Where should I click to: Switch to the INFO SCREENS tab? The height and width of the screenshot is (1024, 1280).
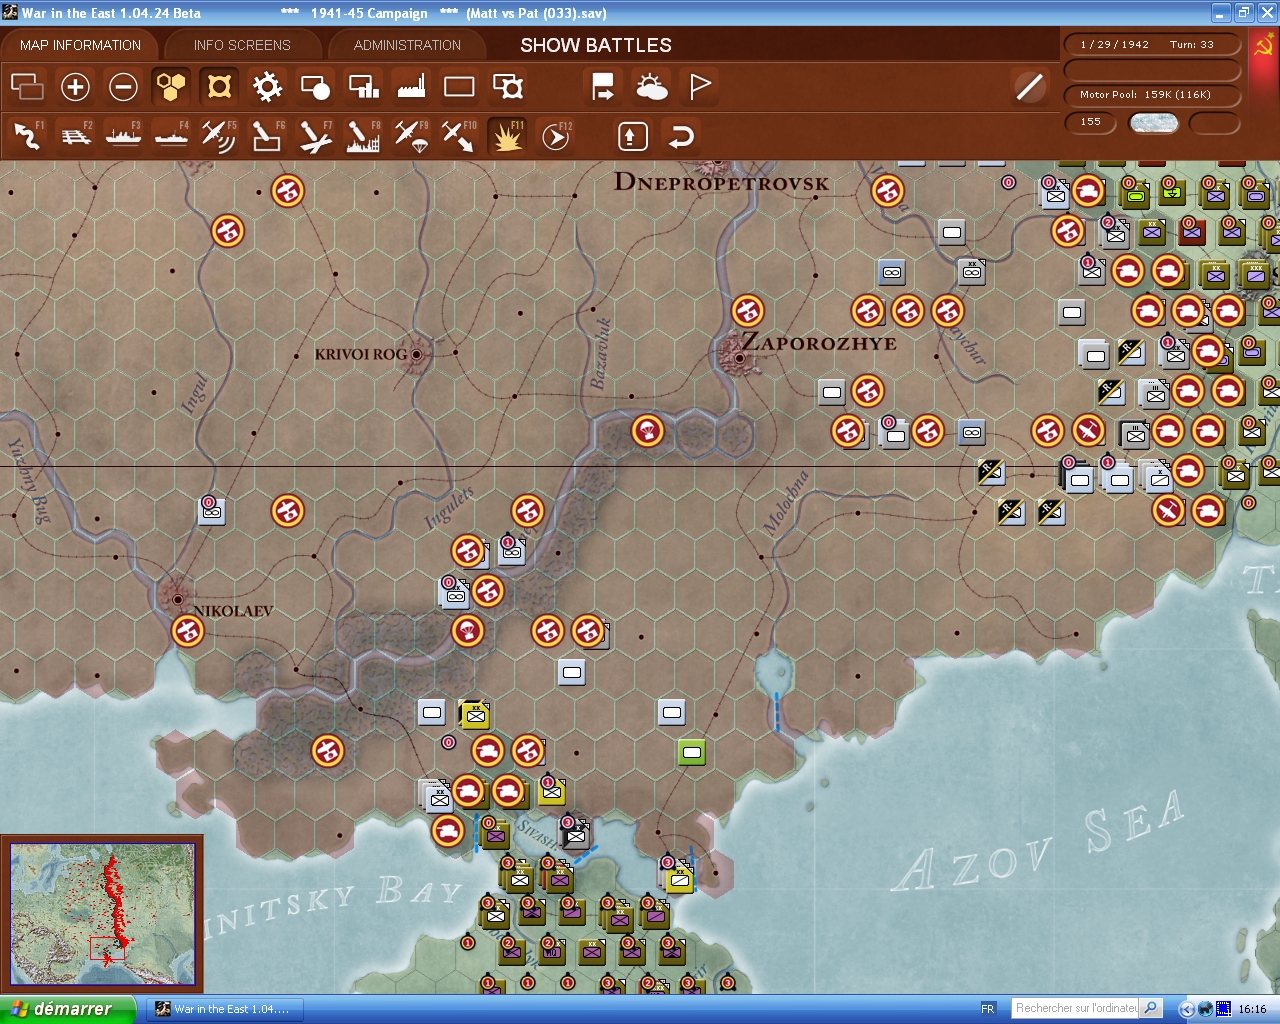242,45
